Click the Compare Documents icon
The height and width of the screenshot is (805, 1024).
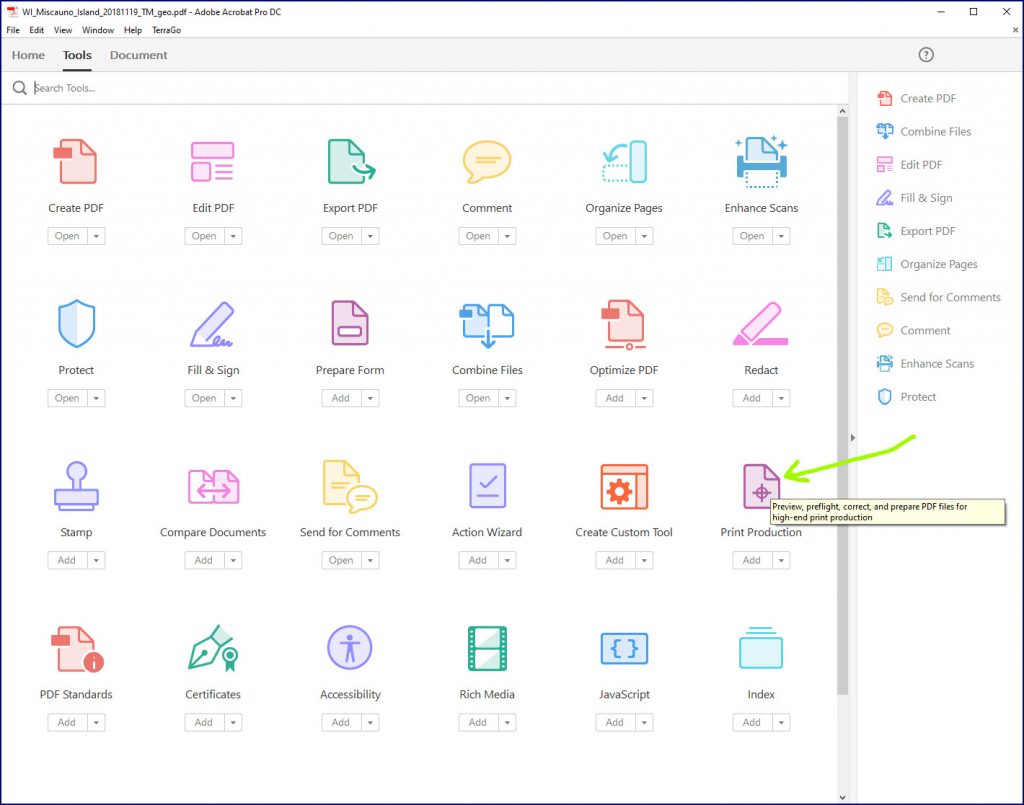coord(213,486)
